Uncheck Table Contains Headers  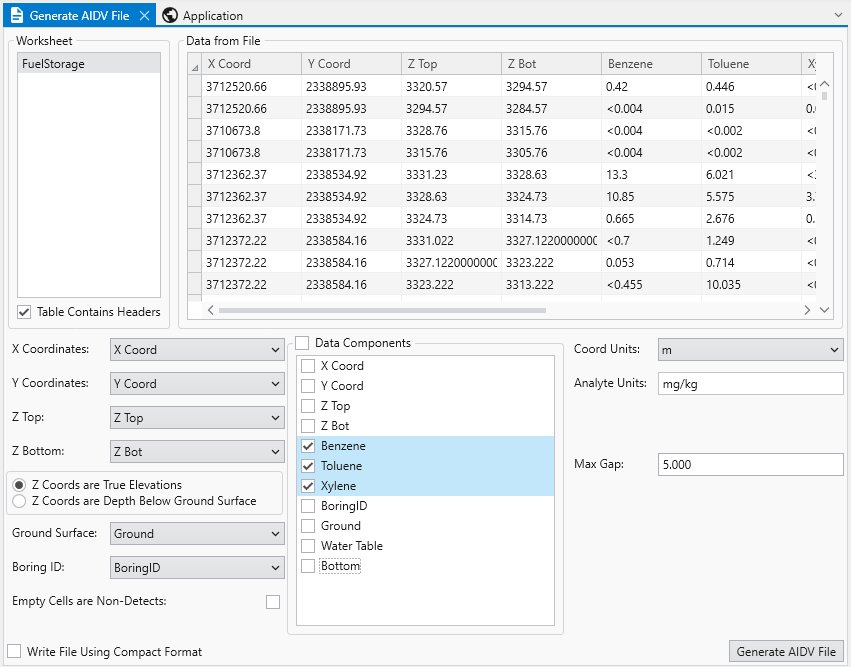24,312
